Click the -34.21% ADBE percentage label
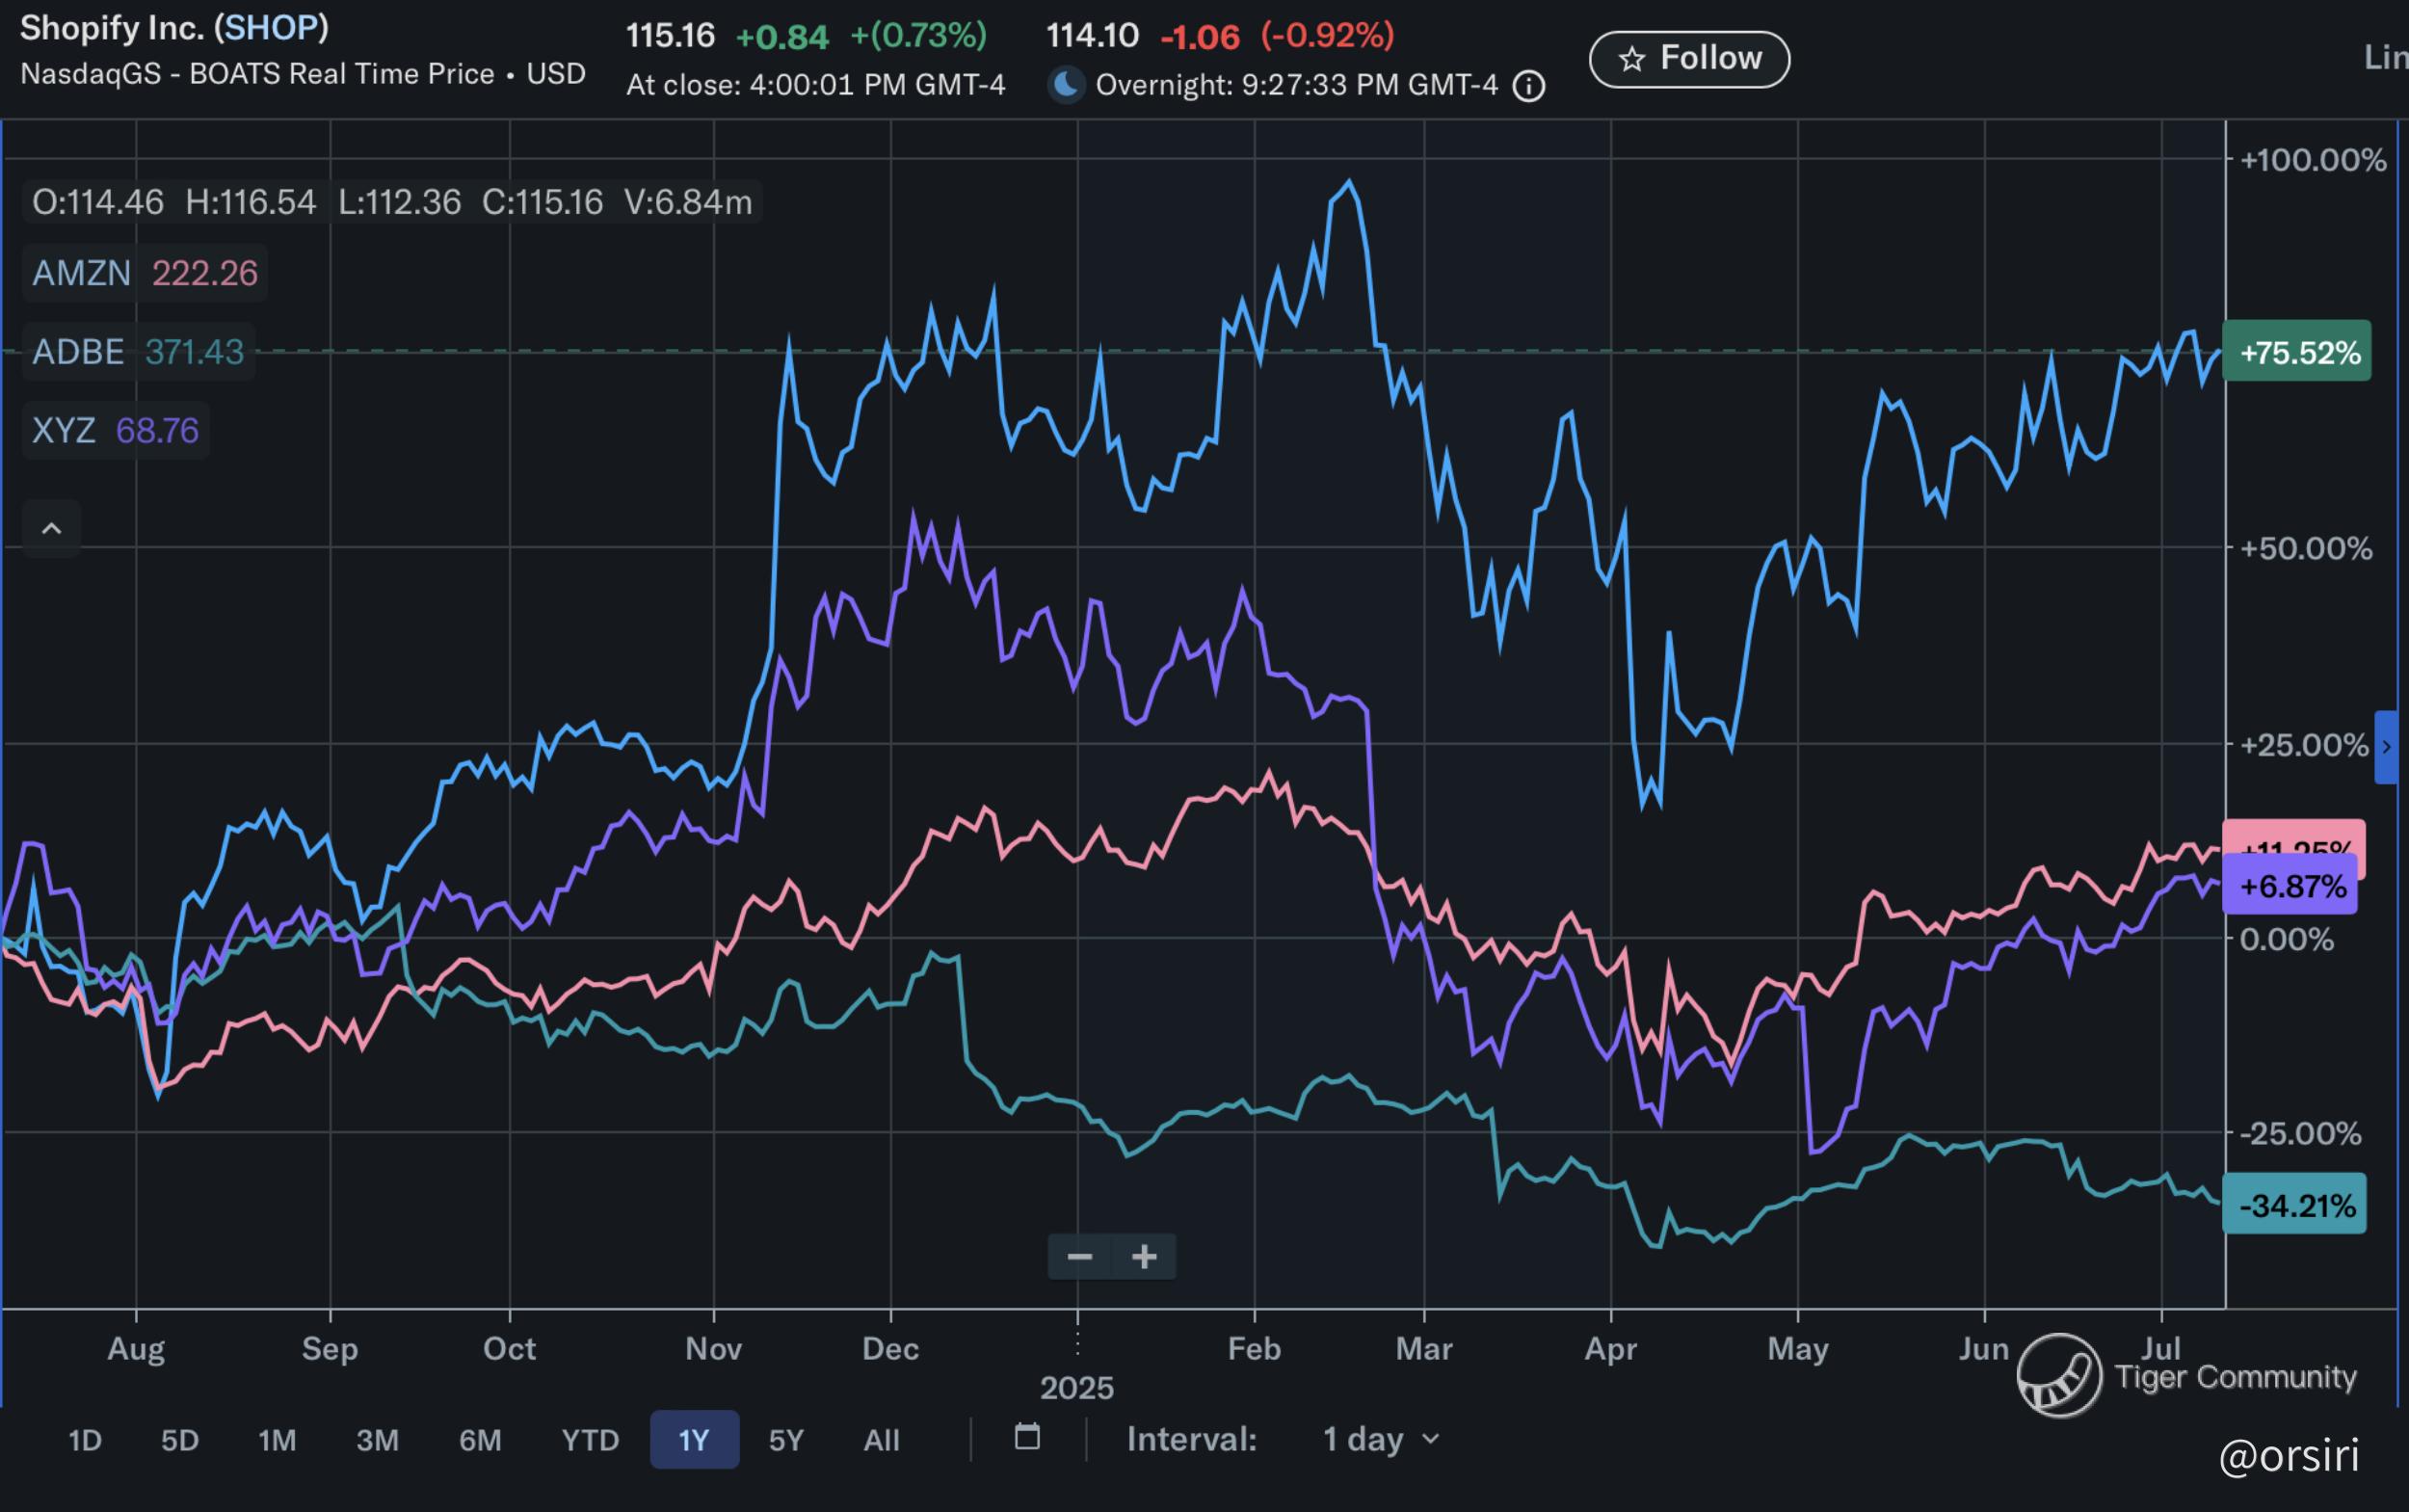The image size is (2409, 1512). pyautogui.click(x=2294, y=1205)
